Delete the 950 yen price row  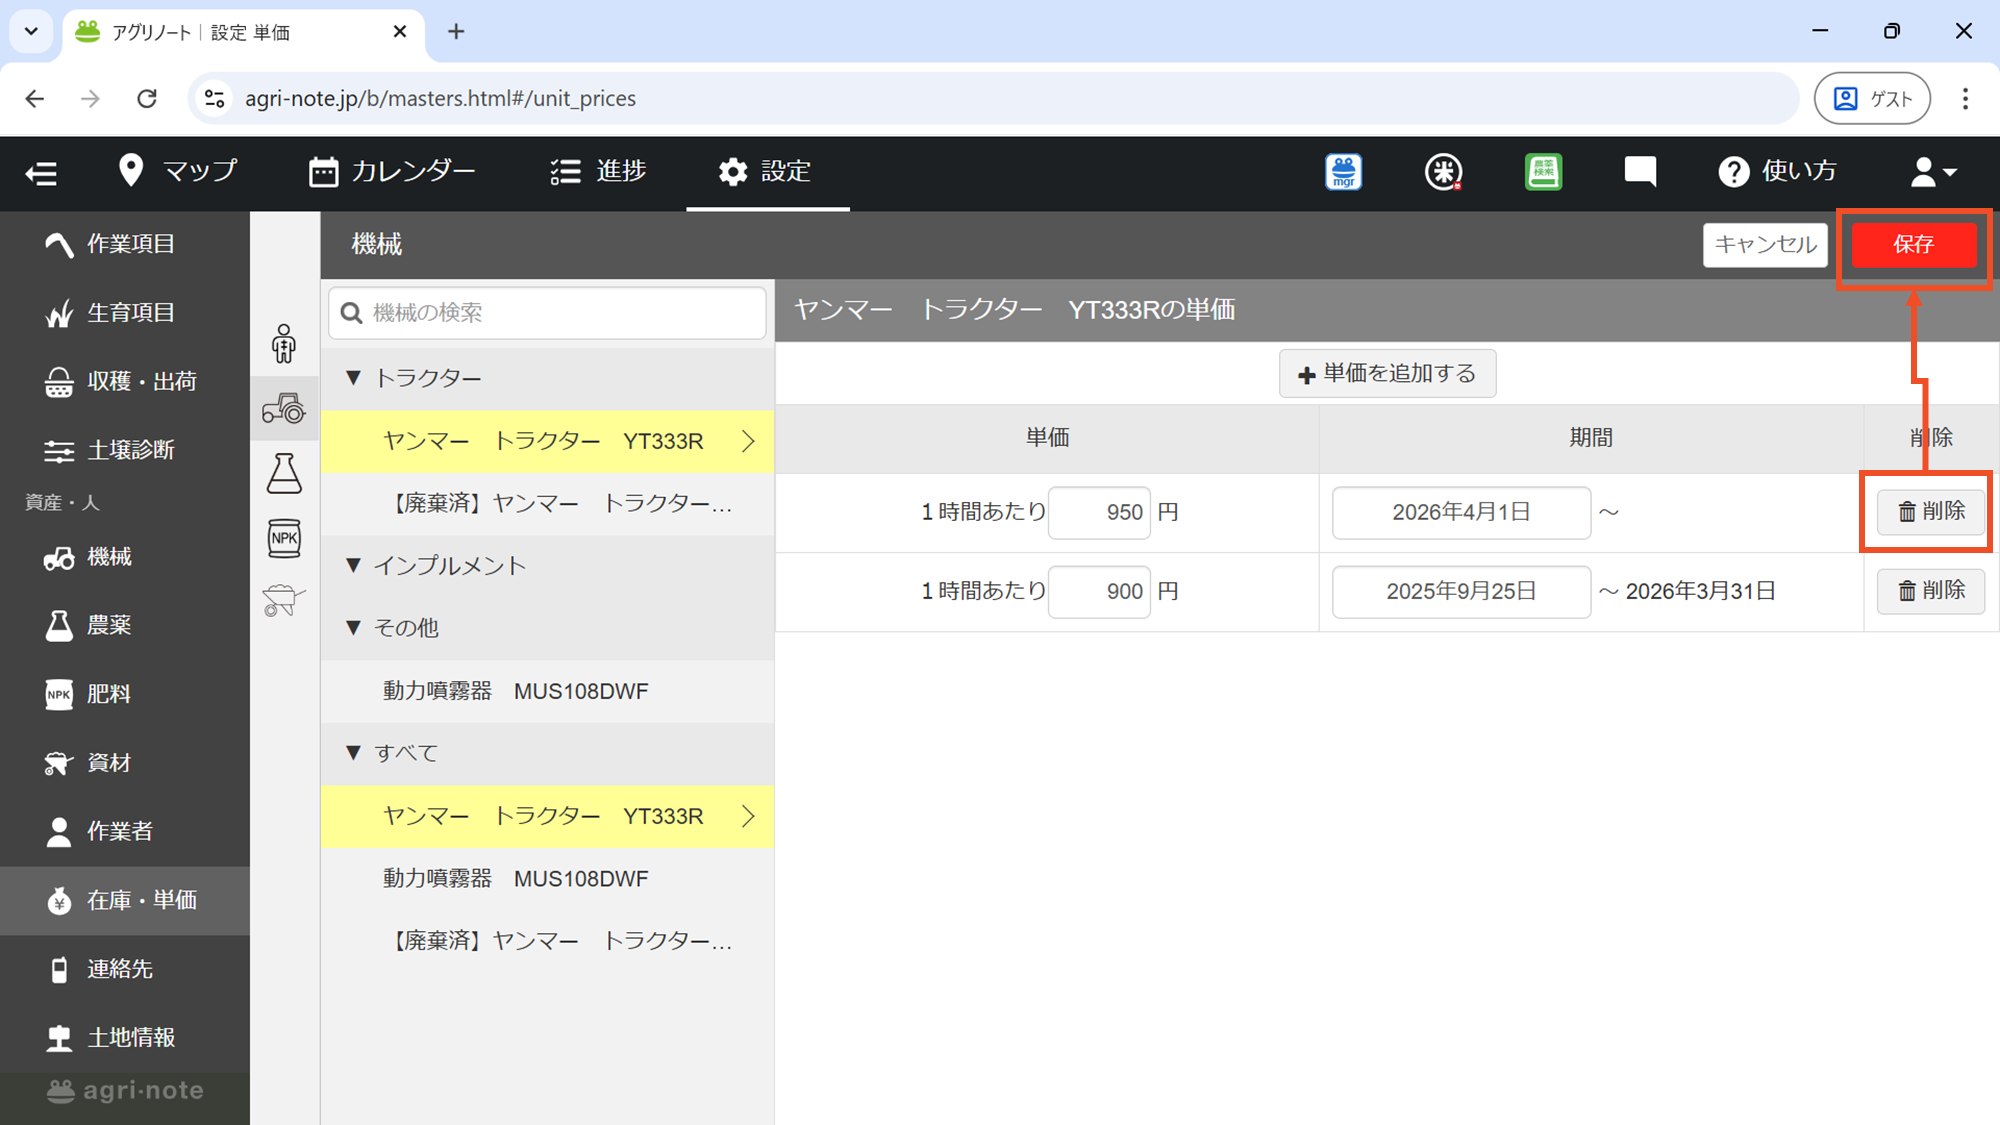(x=1930, y=512)
